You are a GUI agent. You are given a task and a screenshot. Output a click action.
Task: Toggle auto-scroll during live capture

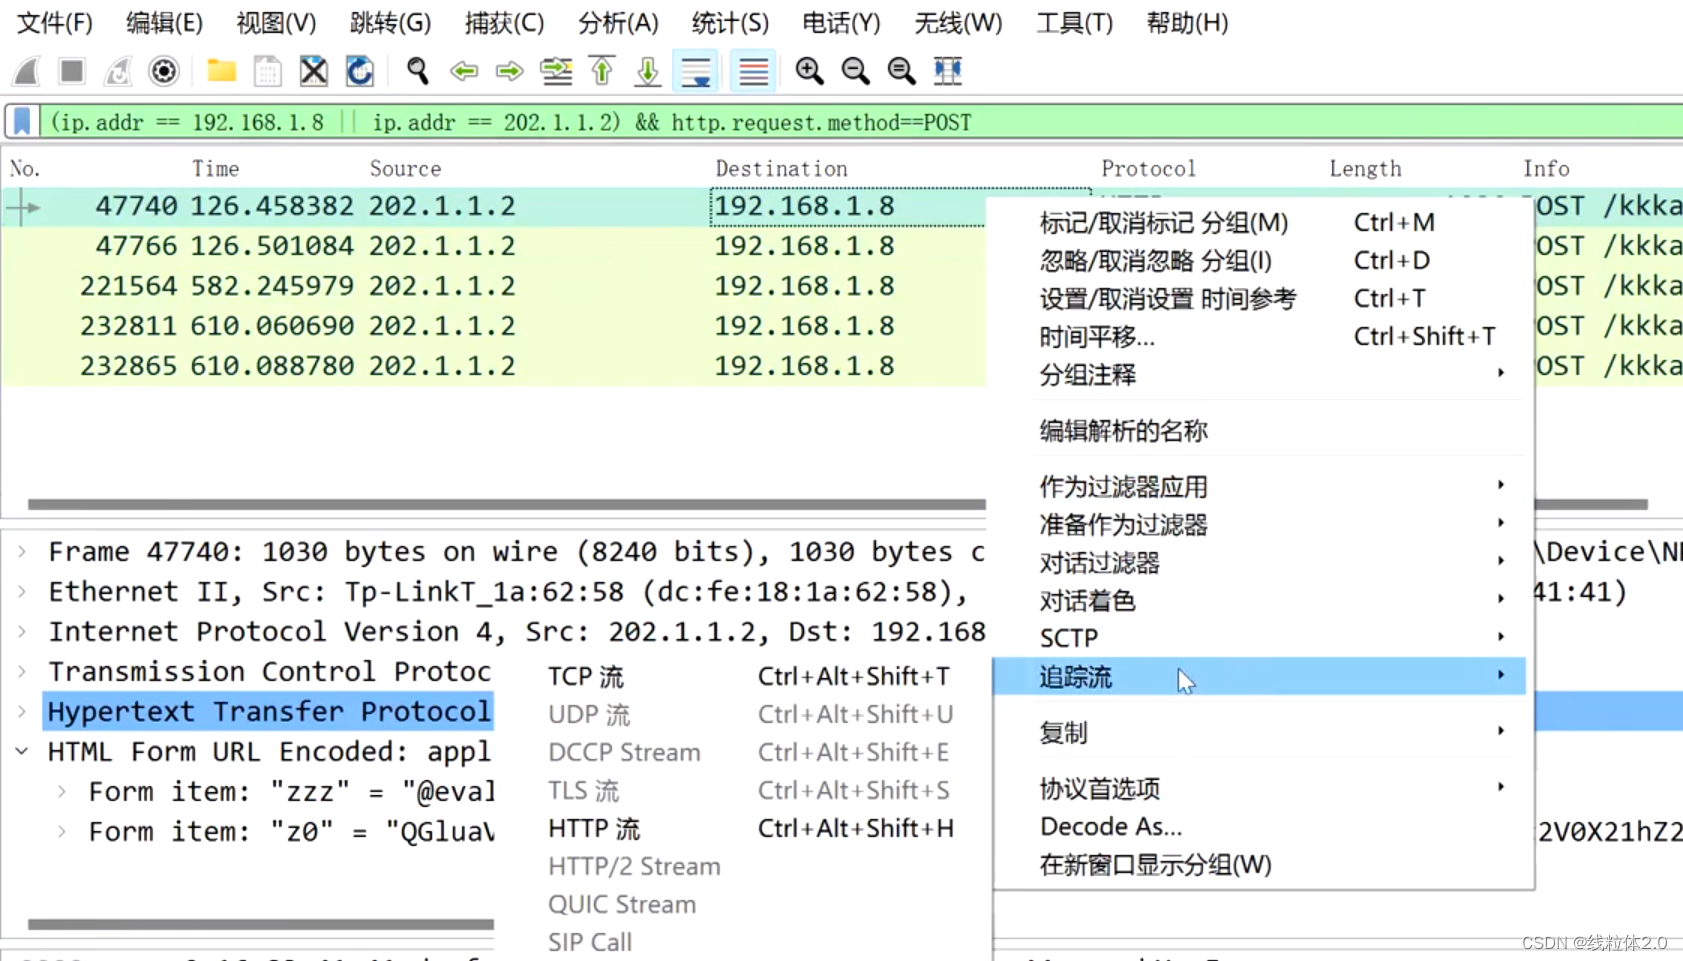click(x=696, y=71)
